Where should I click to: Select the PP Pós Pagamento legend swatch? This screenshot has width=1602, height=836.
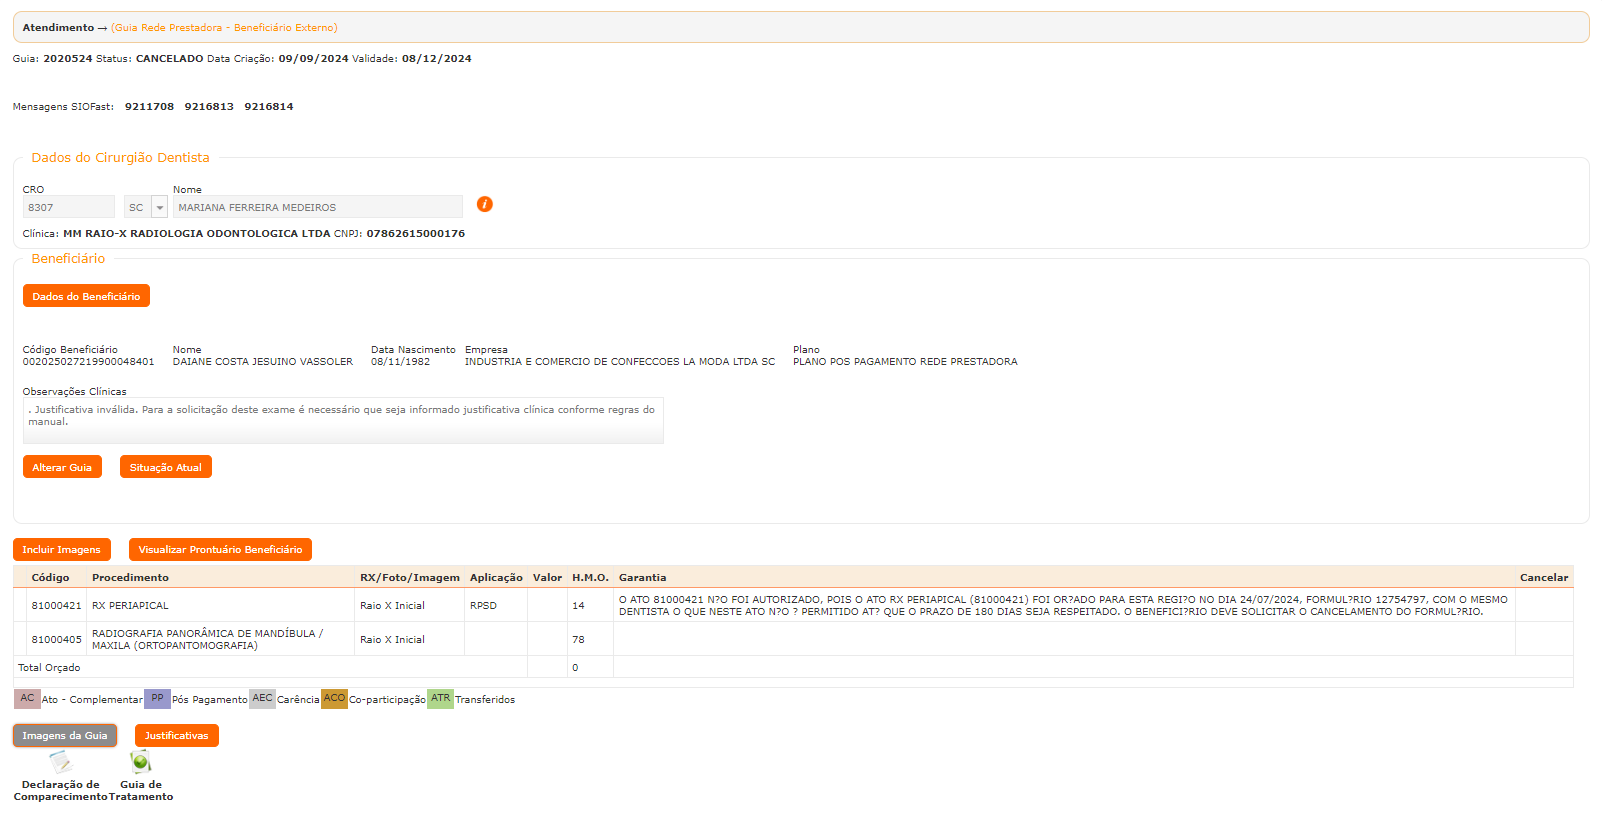[x=157, y=698]
